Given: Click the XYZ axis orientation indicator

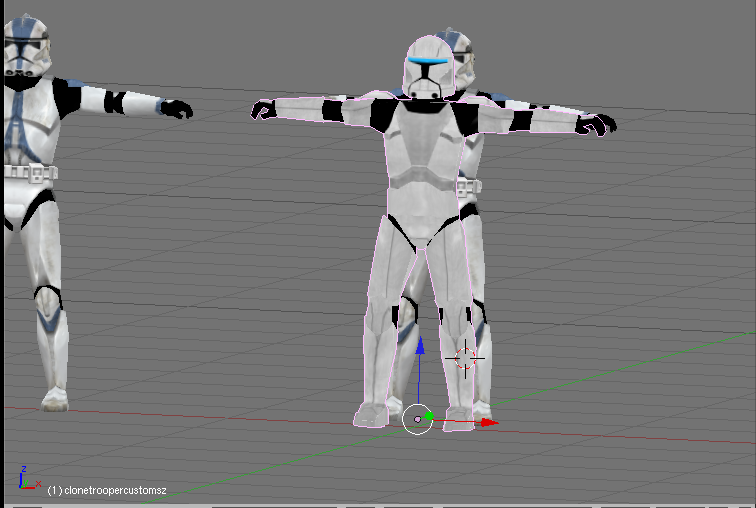Looking at the screenshot, I should tap(29, 477).
